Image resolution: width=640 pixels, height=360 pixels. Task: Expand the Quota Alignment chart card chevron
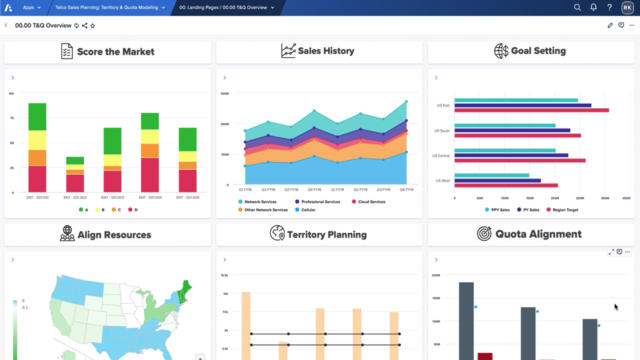click(x=436, y=260)
